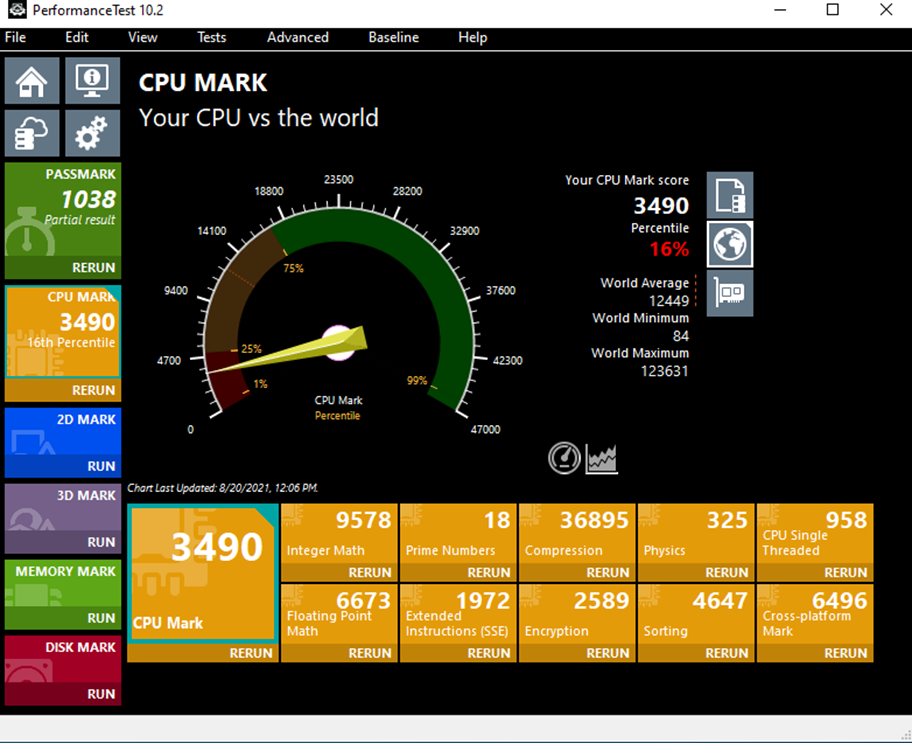Viewport: 912px width, 743px height.
Task: Click the save results document icon
Action: (x=730, y=195)
